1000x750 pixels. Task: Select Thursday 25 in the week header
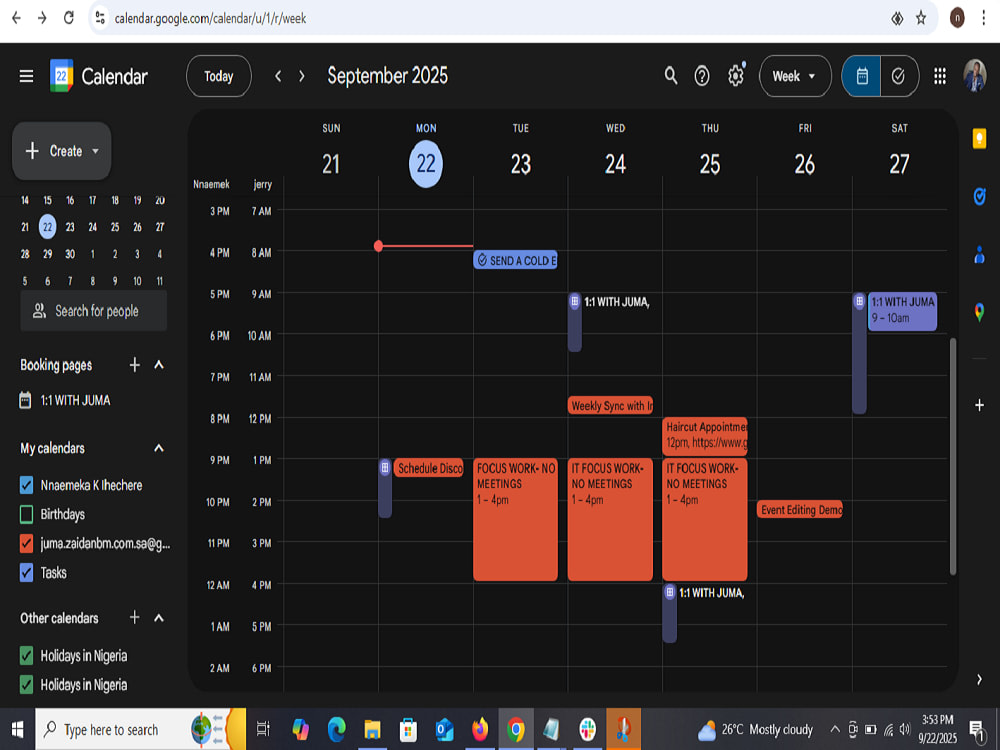(x=710, y=164)
